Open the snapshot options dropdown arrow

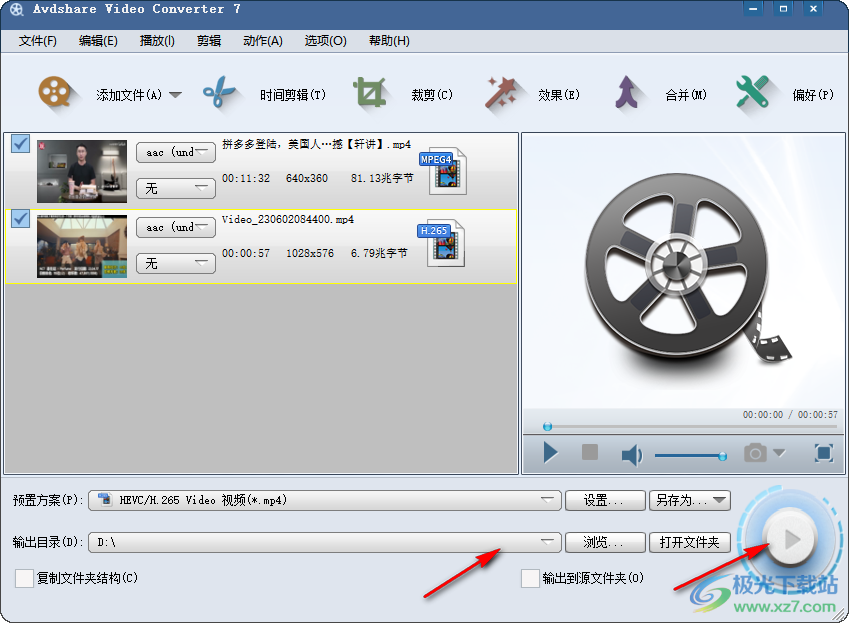(x=779, y=453)
